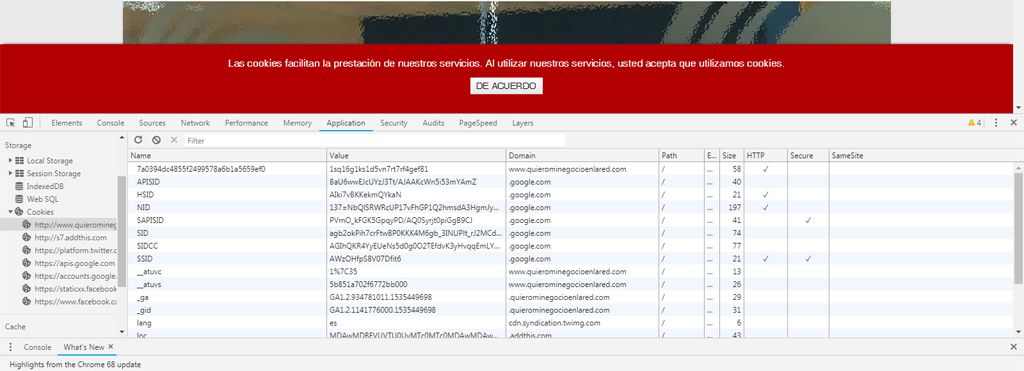Image resolution: width=1024 pixels, height=371 pixels.
Task: Click the storage sidebar scrollbar thumb
Action: point(121,232)
